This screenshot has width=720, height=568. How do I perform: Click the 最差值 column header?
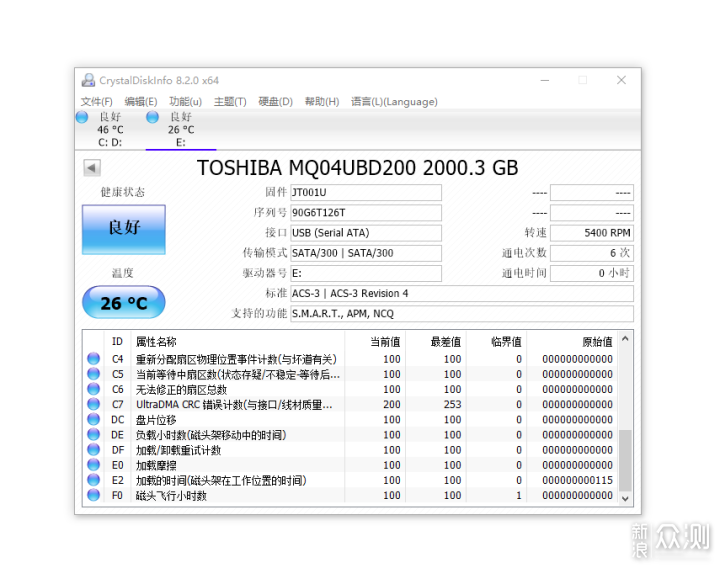pos(436,342)
